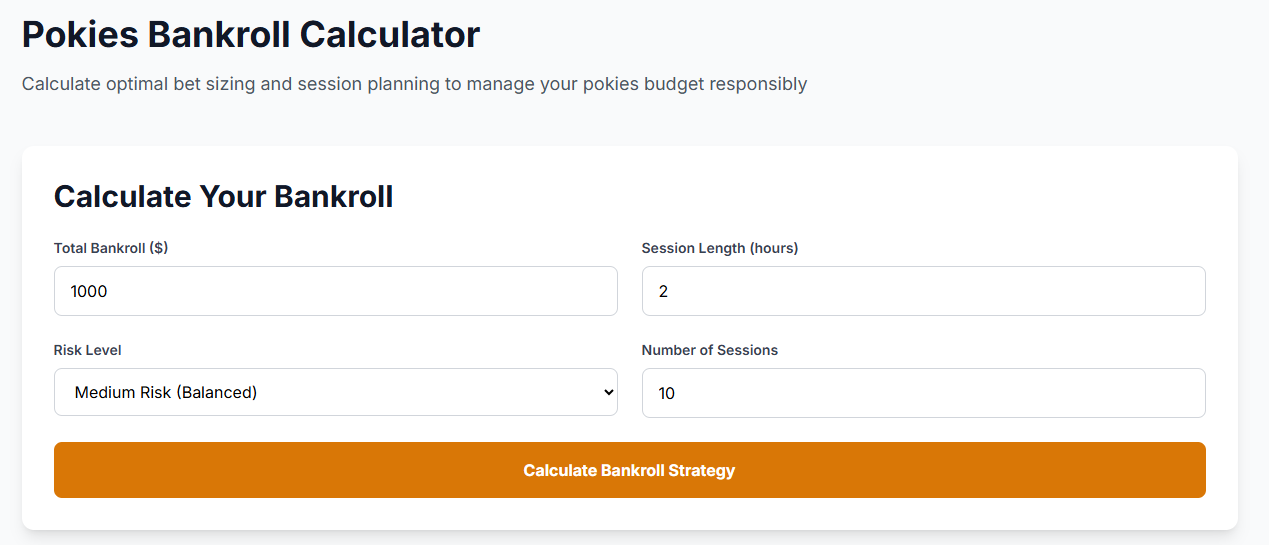
Task: Click empty right side of Total Bankroll box
Action: tap(520, 291)
